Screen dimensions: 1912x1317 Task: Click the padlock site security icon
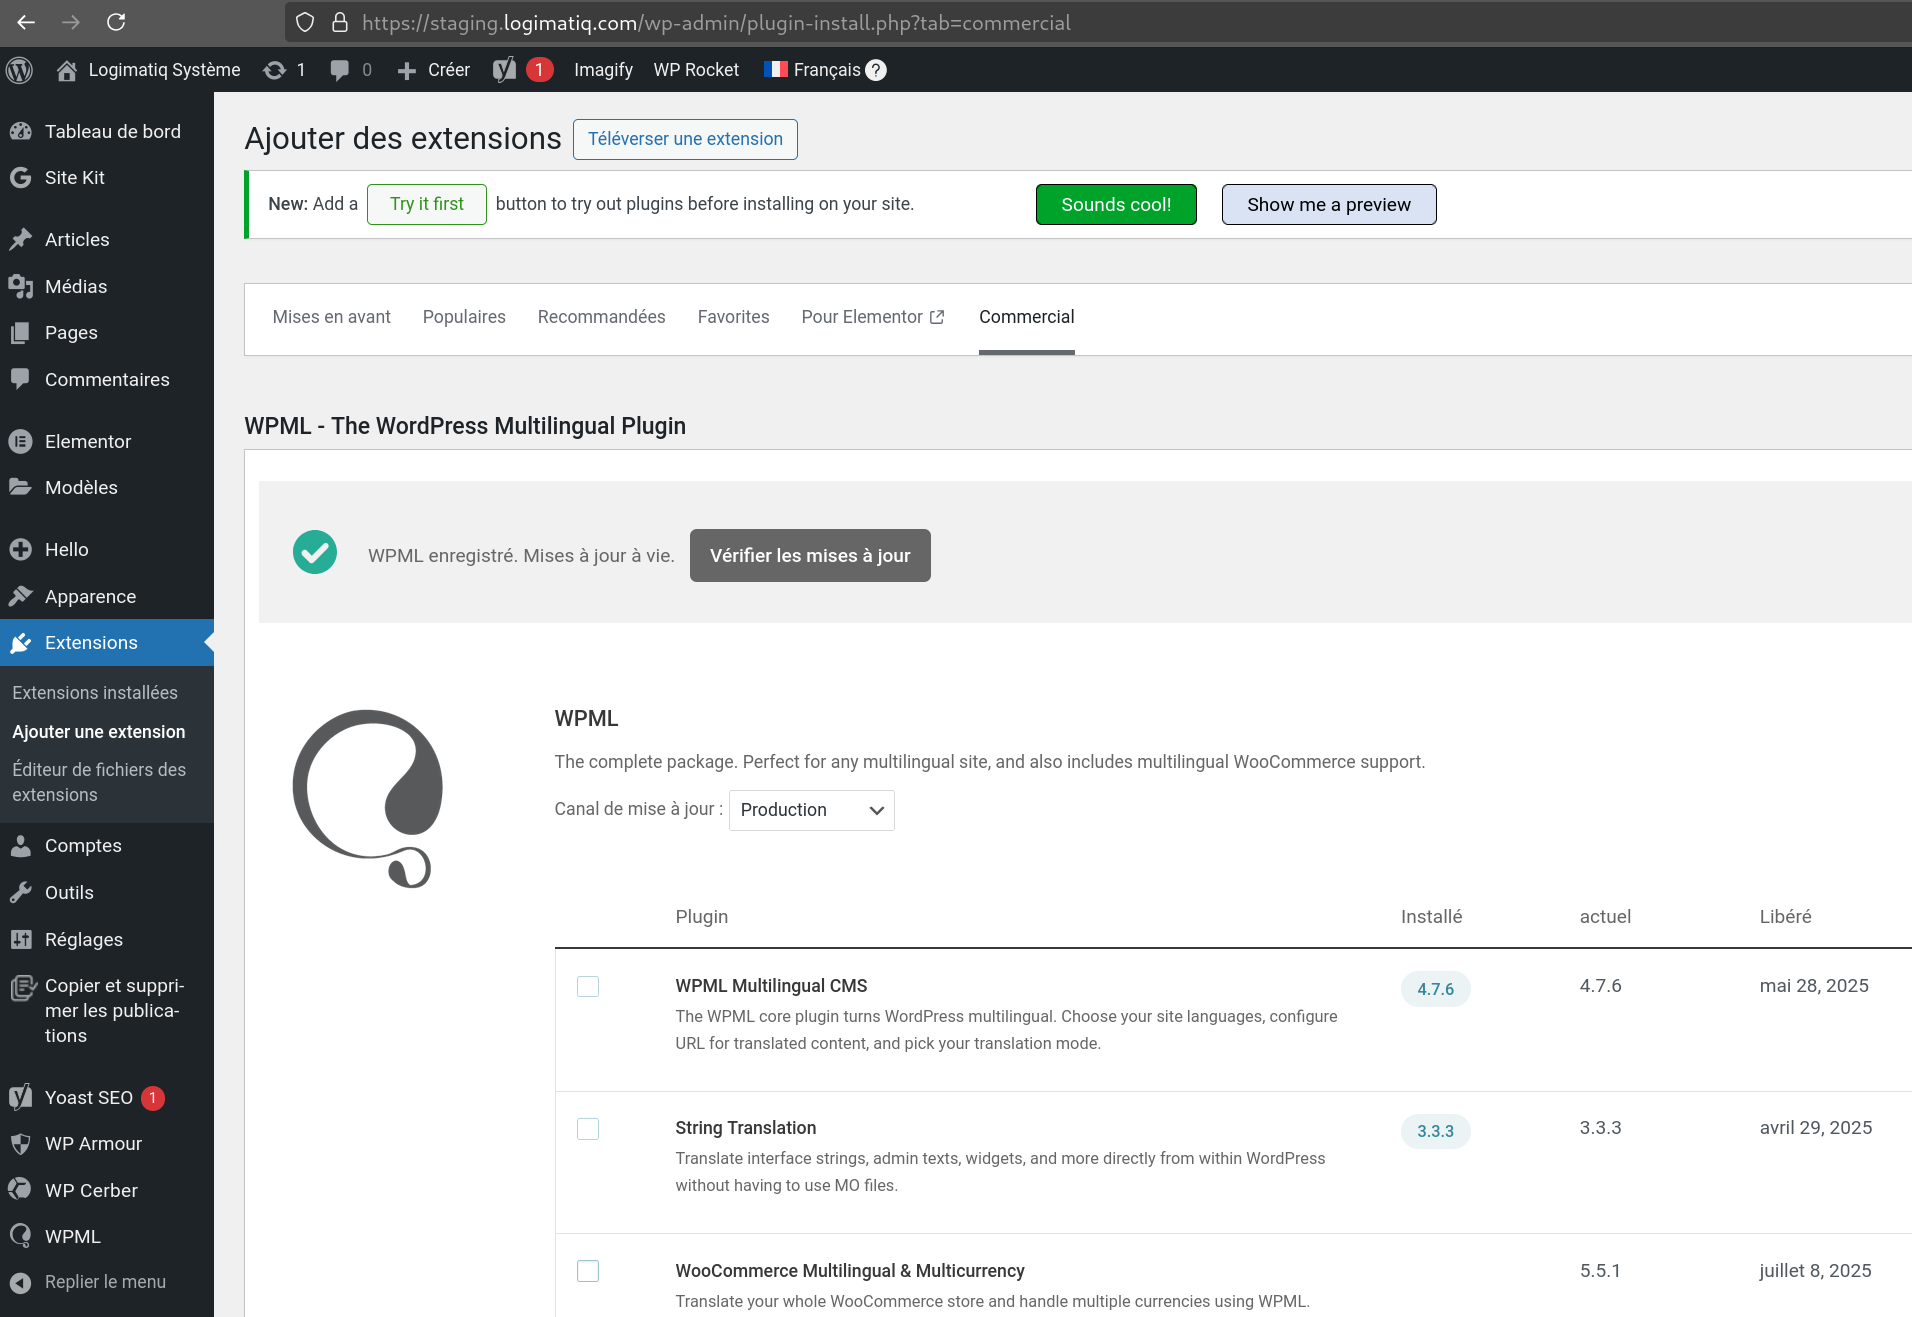[x=340, y=22]
